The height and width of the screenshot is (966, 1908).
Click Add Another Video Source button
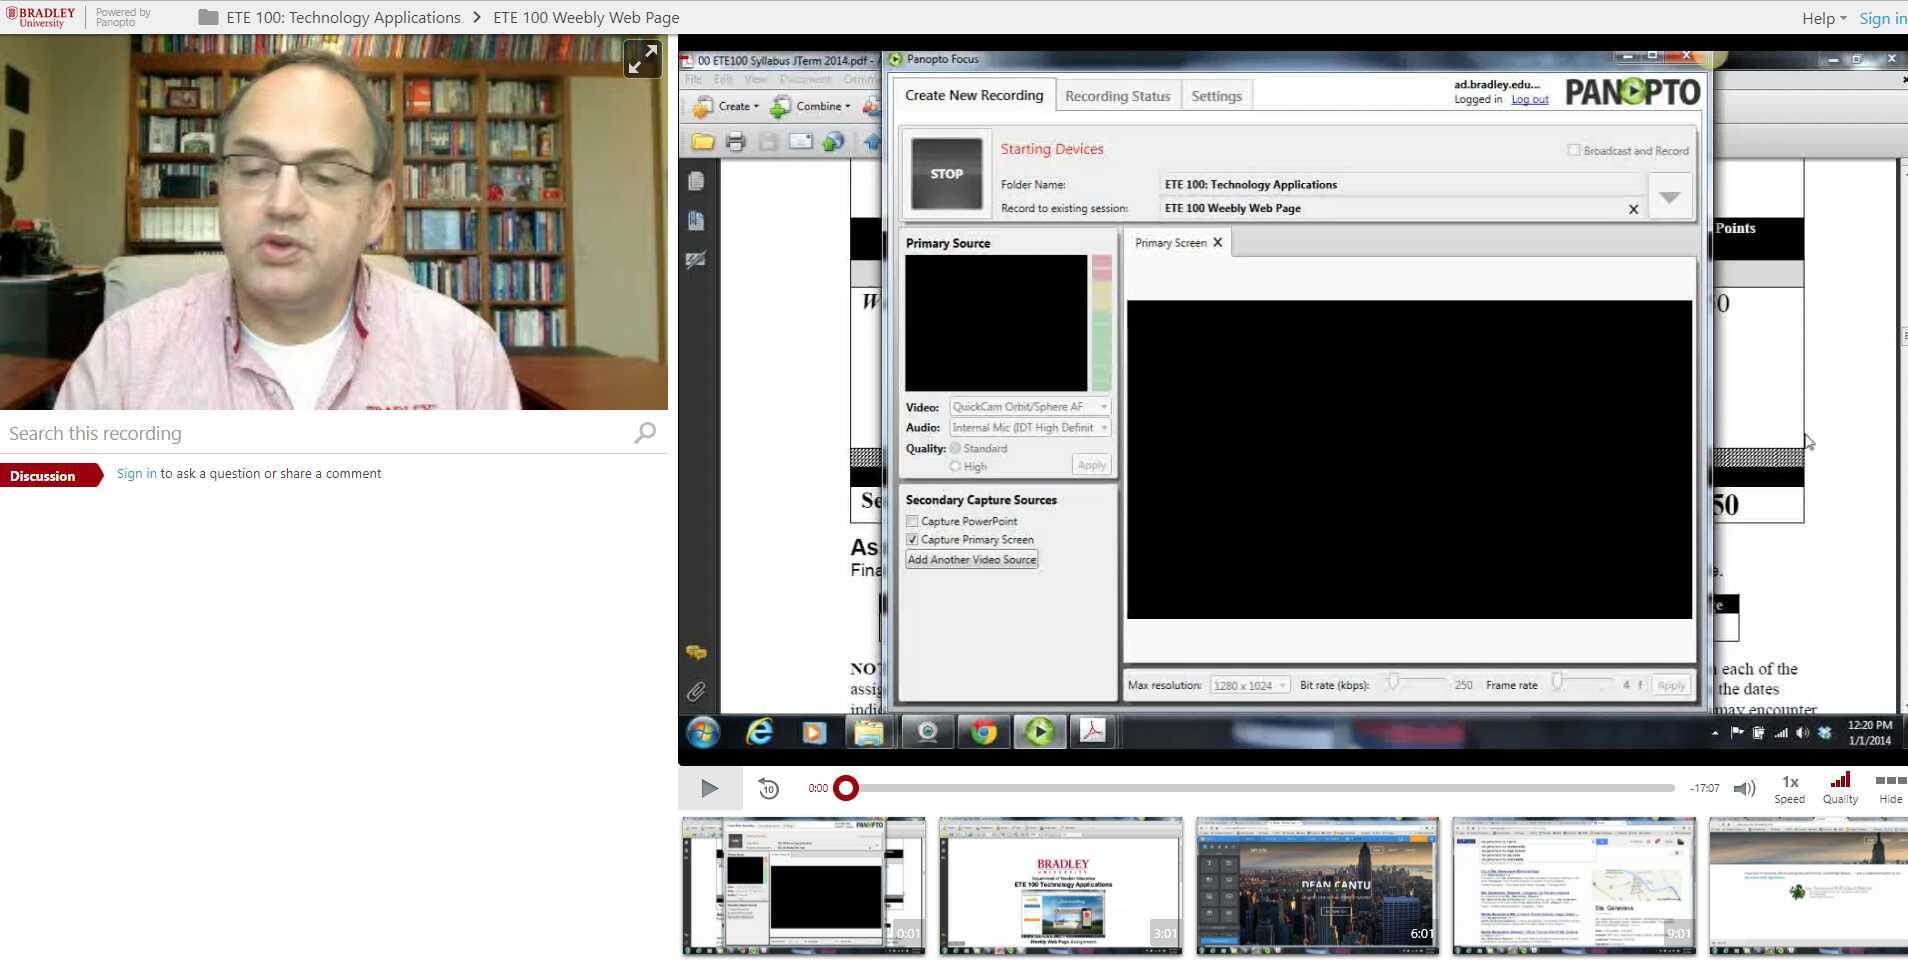(970, 559)
